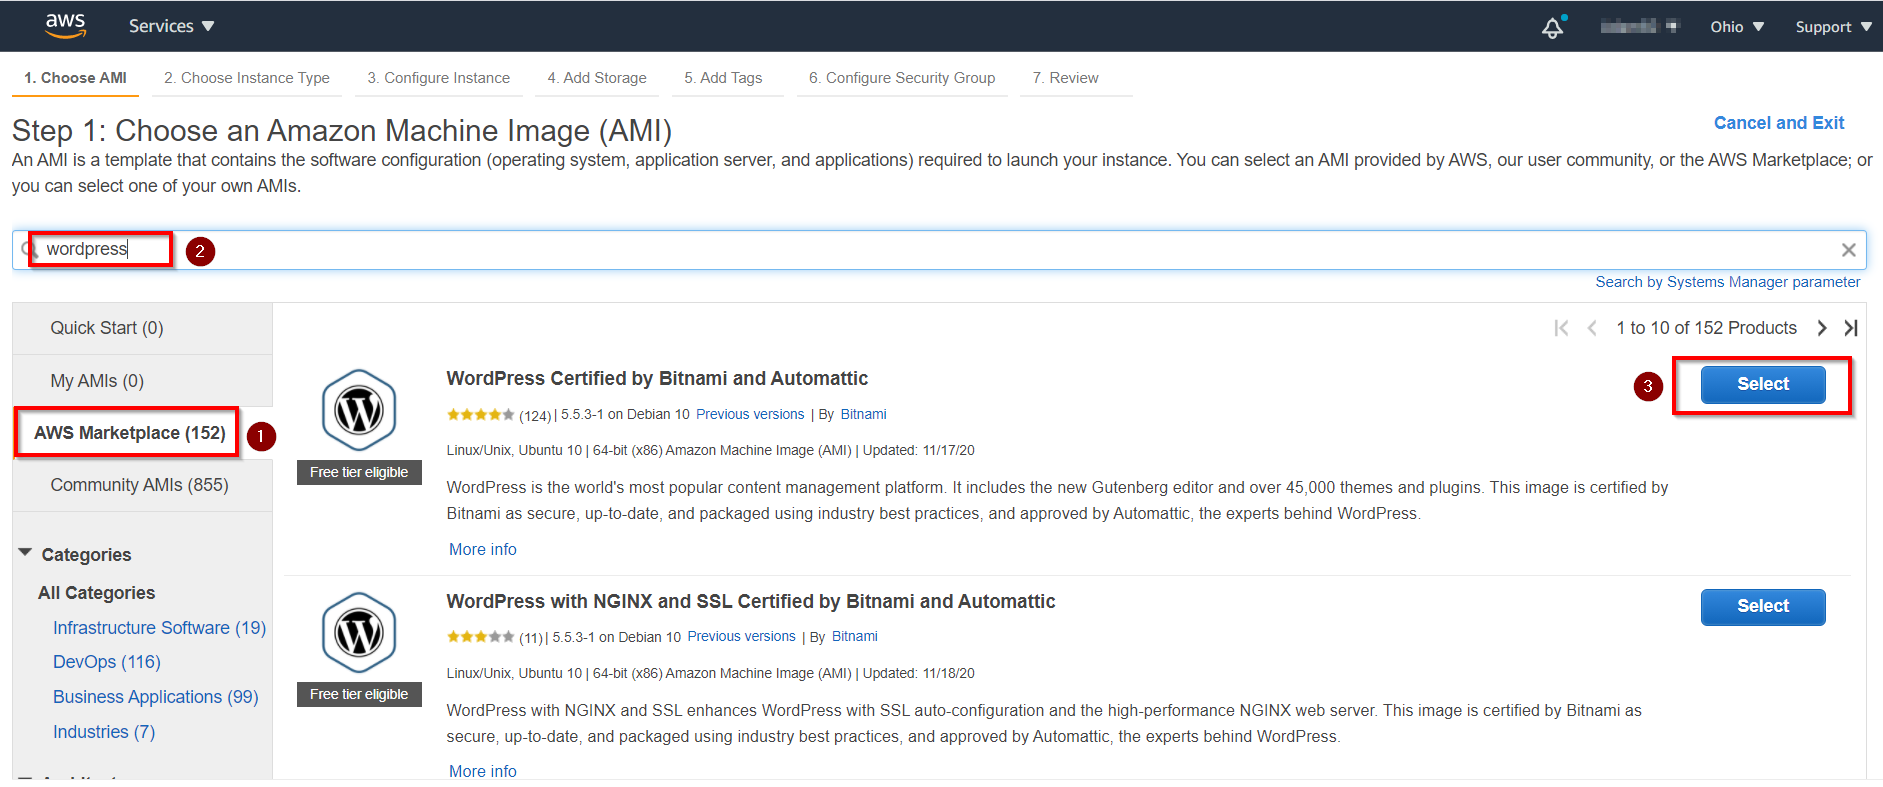1883x787 pixels.
Task: Click the WordPress Certified by Bitnami logo
Action: click(359, 410)
